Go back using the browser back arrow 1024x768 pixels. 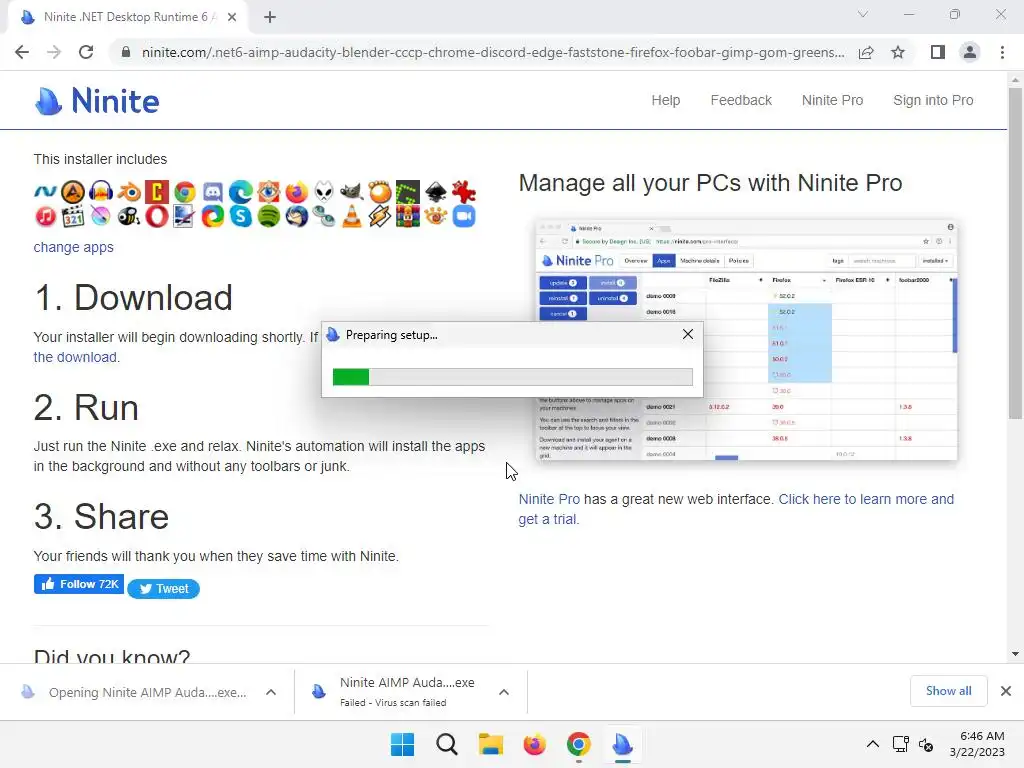tap(22, 52)
